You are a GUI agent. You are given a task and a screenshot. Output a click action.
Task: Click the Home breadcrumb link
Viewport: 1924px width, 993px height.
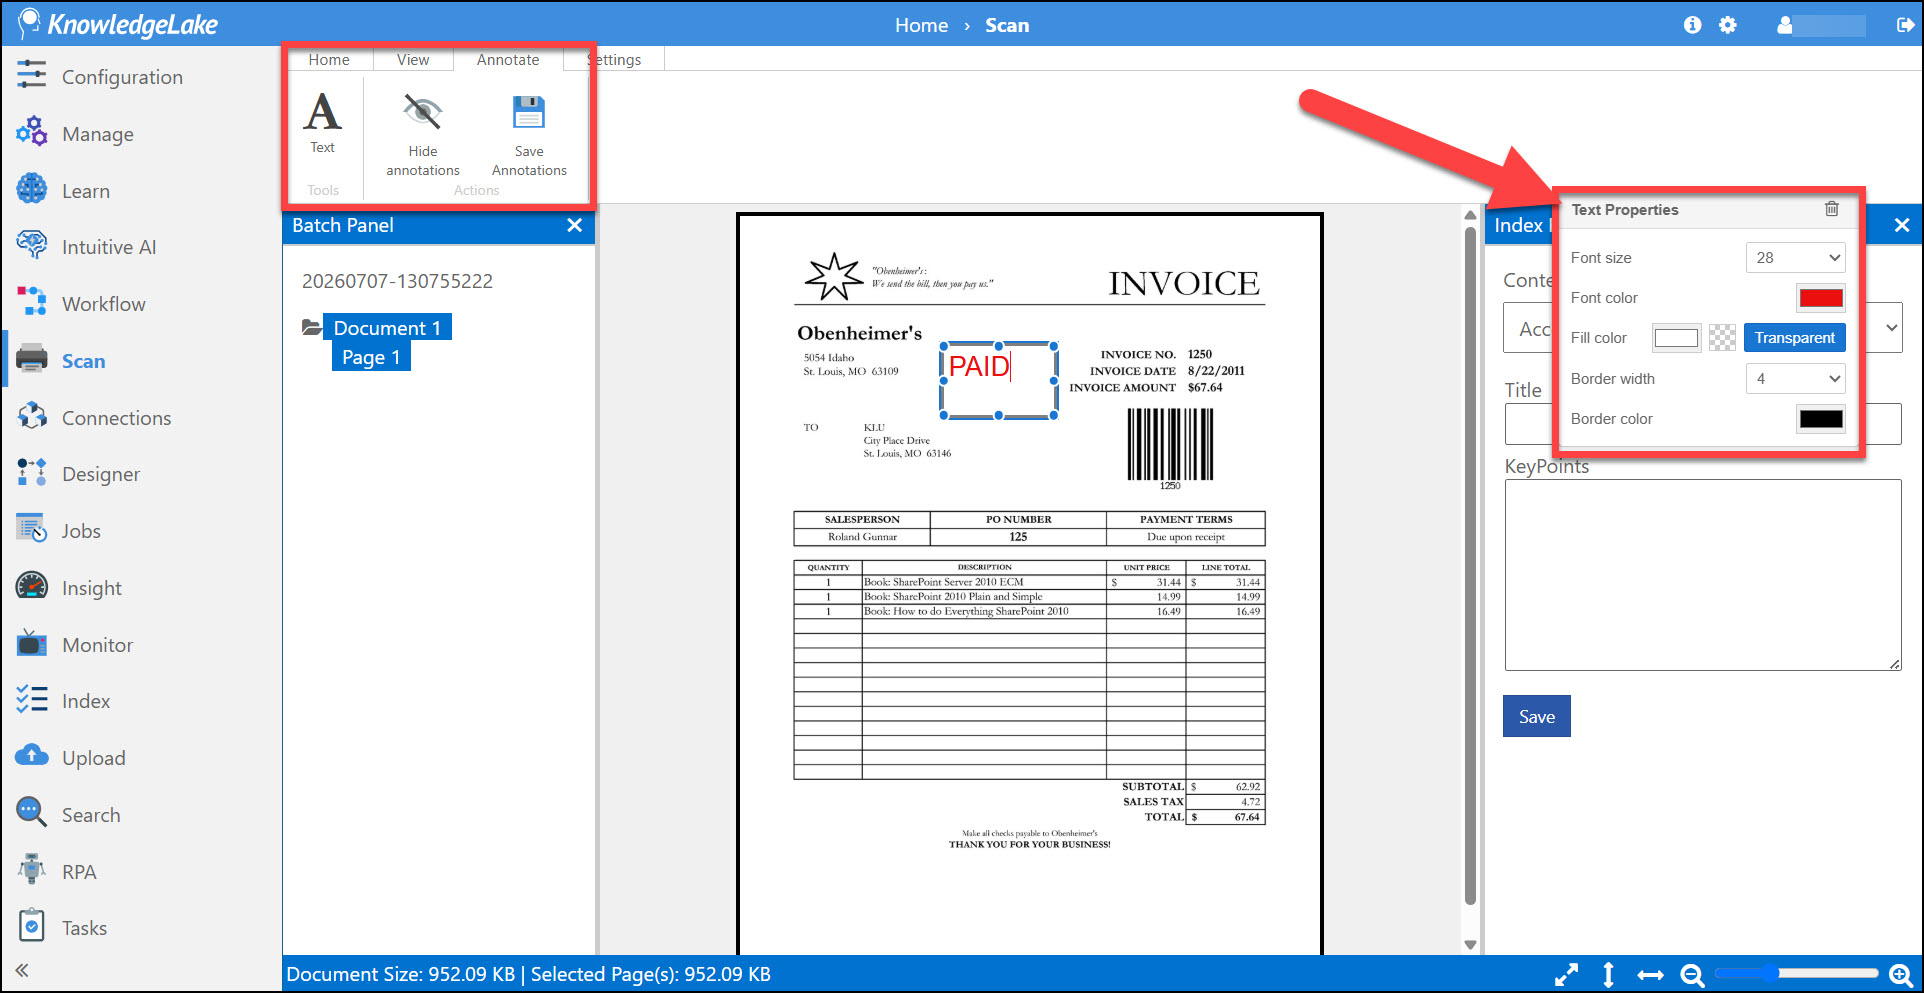pos(921,25)
